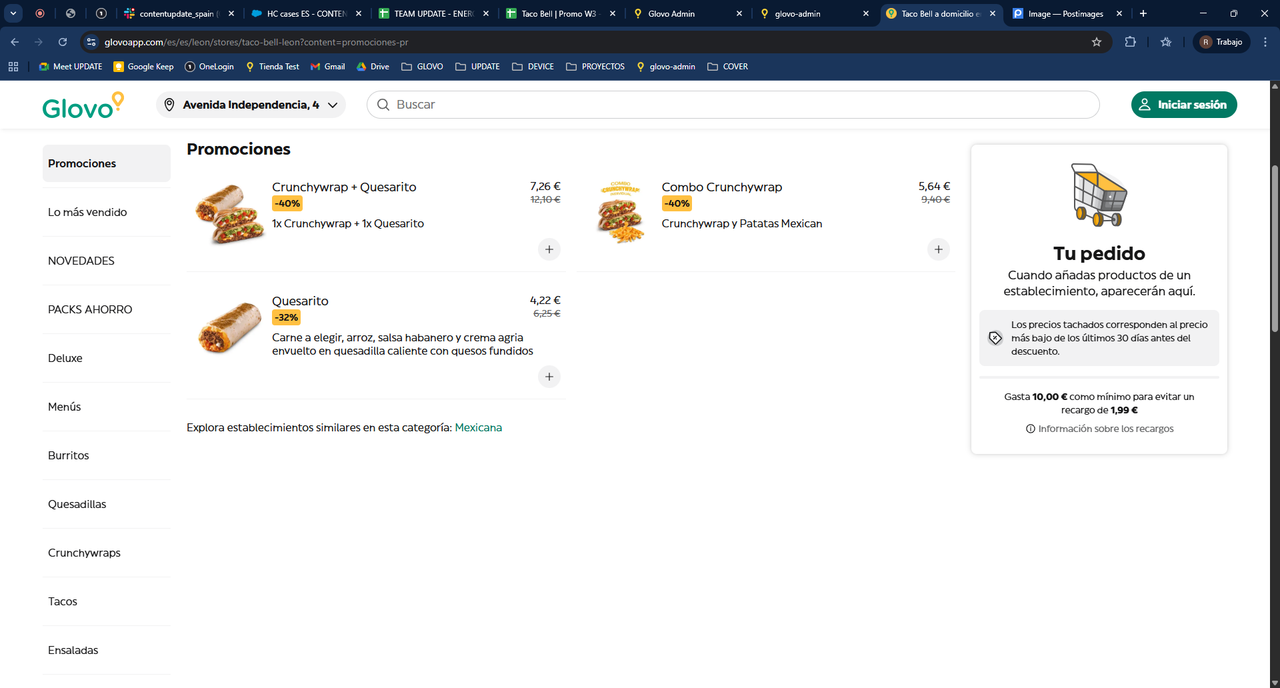Viewport: 1280px width, 688px height.
Task: Add Combo Crunchywrap with plus icon
Action: [938, 249]
